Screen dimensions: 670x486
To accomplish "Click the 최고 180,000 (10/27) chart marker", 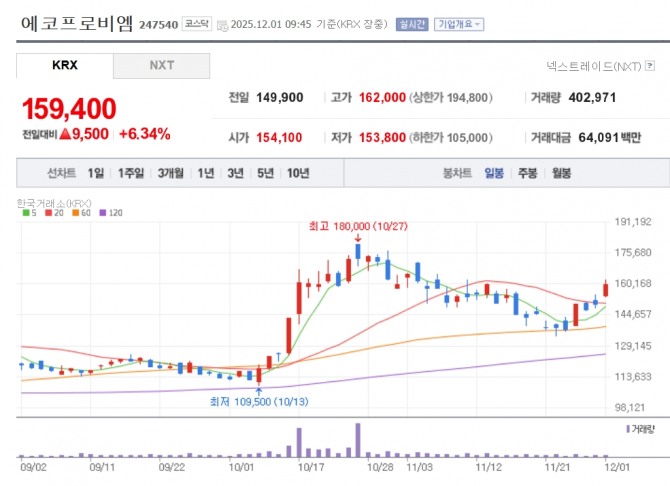I will point(358,226).
